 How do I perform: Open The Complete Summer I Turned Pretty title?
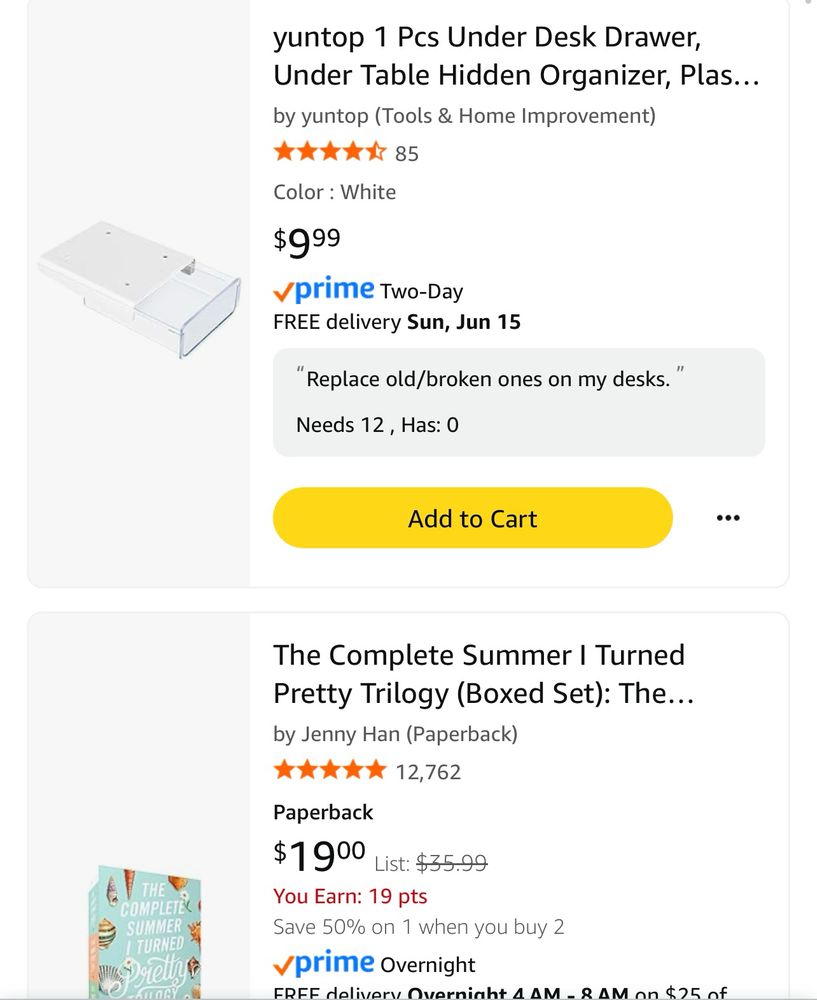[483, 674]
